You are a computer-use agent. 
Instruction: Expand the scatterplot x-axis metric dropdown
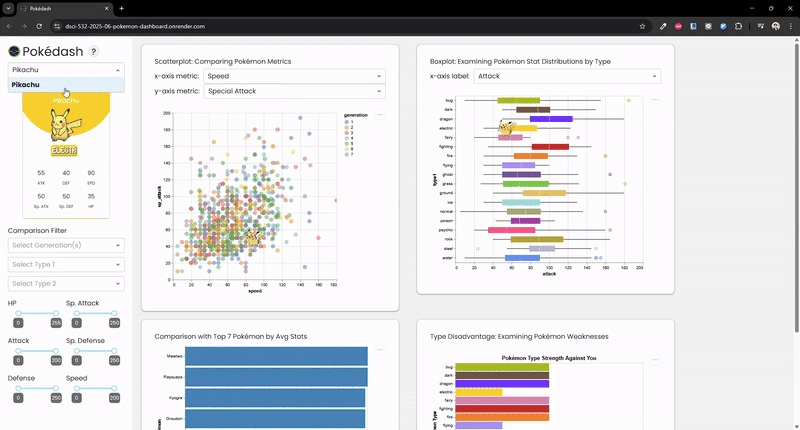[294, 76]
